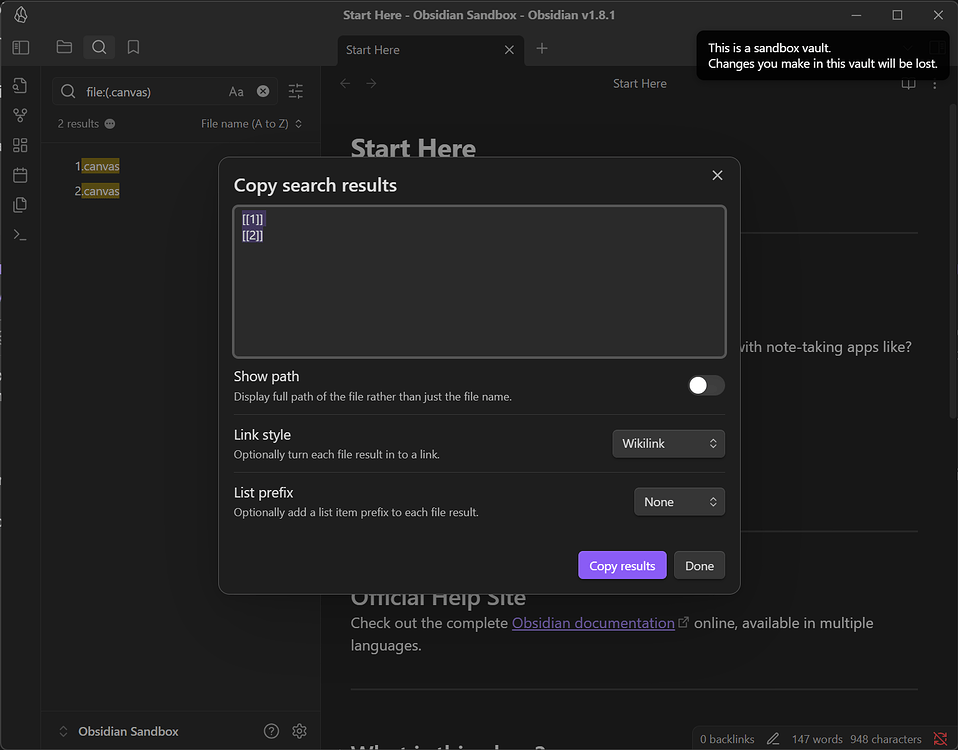
Task: Click the more options dots beside 2 results
Action: point(110,123)
